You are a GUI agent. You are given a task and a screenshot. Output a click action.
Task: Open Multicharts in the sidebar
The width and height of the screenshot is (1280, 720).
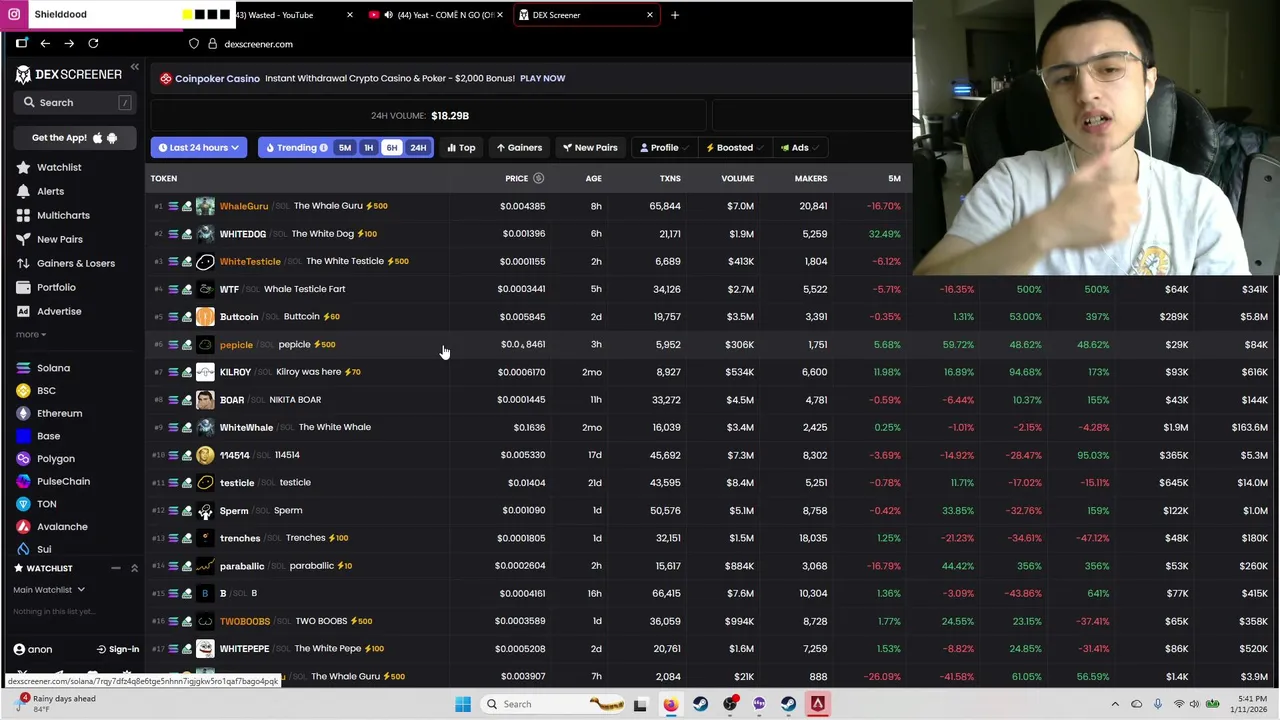click(62, 215)
